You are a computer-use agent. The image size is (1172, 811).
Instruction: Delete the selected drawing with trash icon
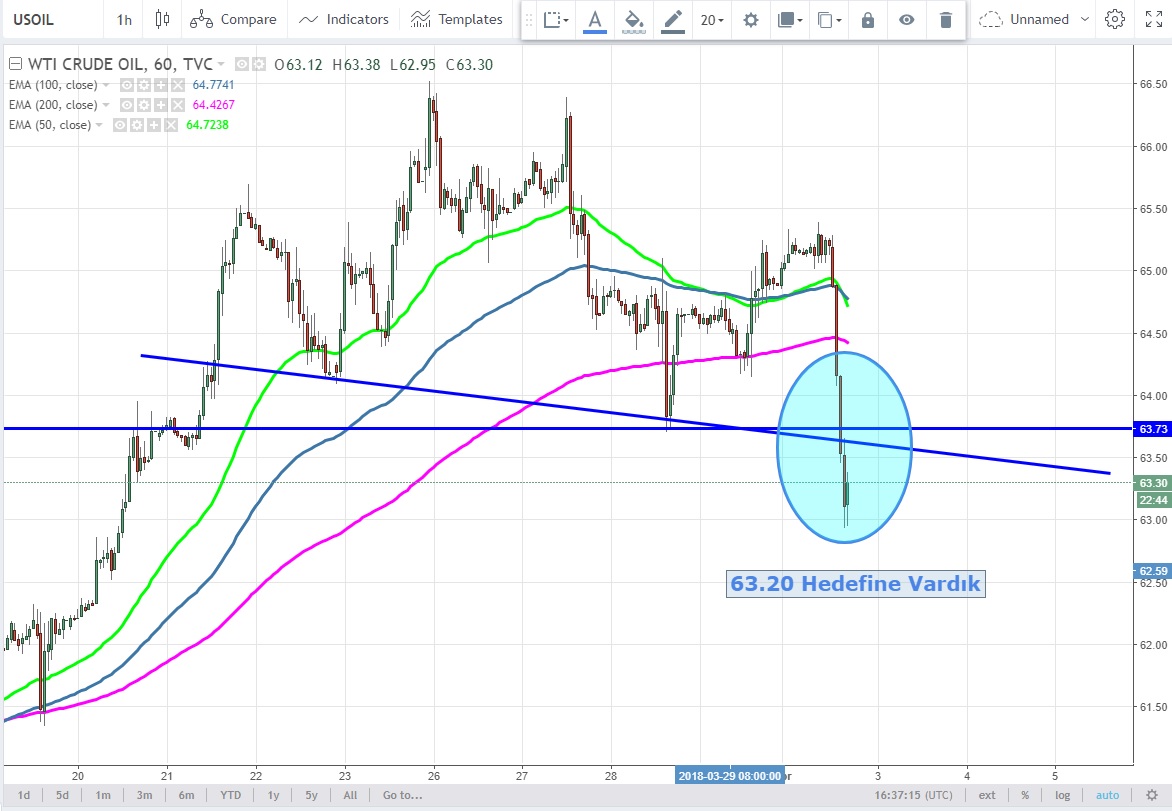[x=946, y=19]
